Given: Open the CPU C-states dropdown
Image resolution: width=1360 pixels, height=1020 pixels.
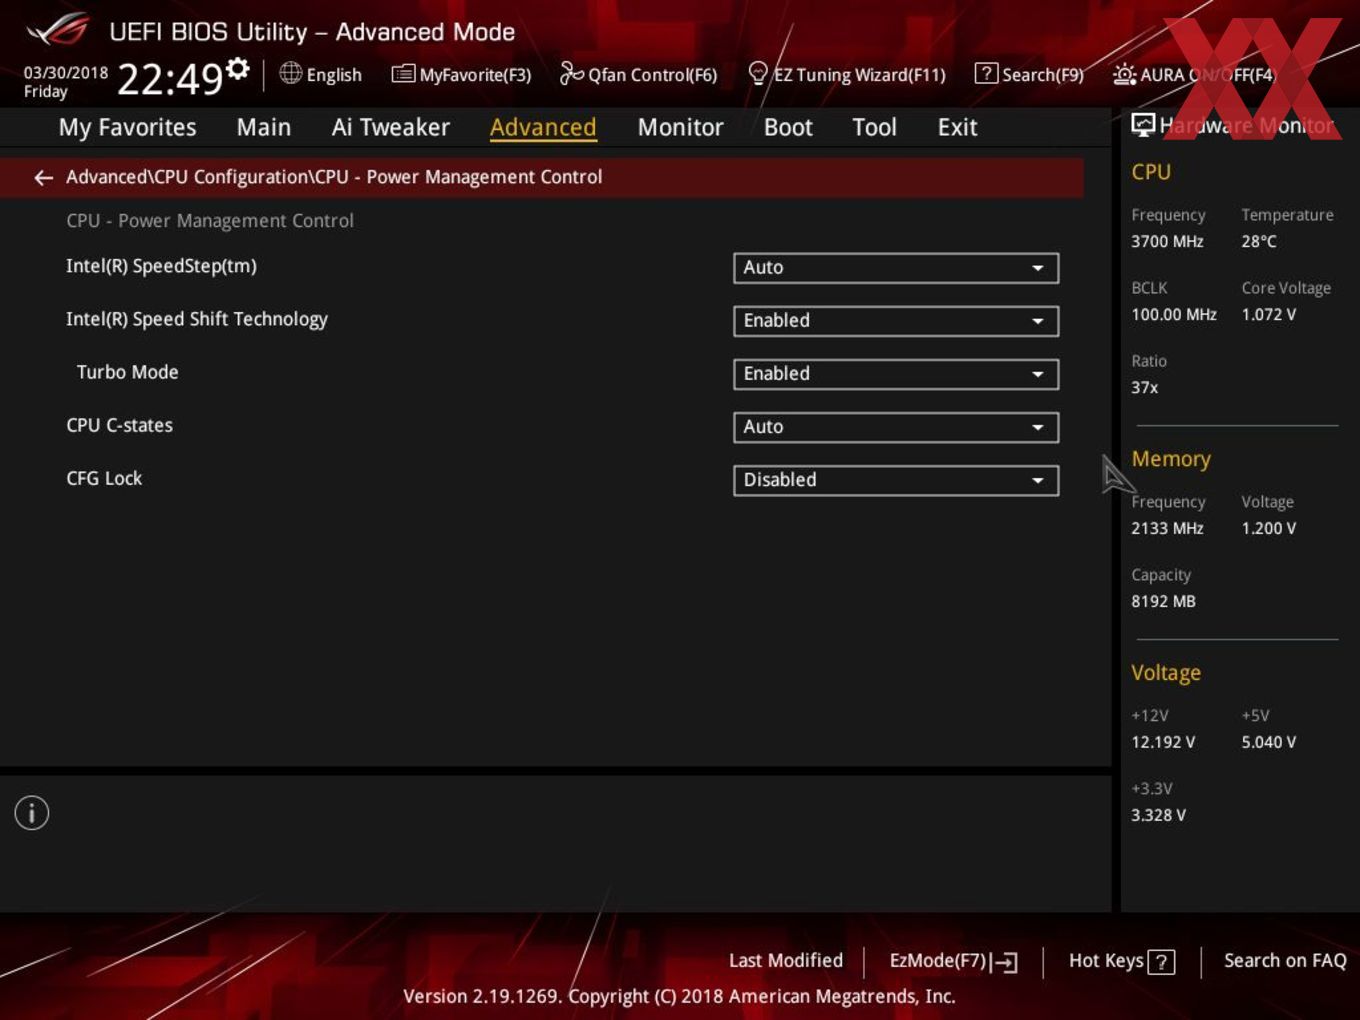Looking at the screenshot, I should [x=896, y=426].
